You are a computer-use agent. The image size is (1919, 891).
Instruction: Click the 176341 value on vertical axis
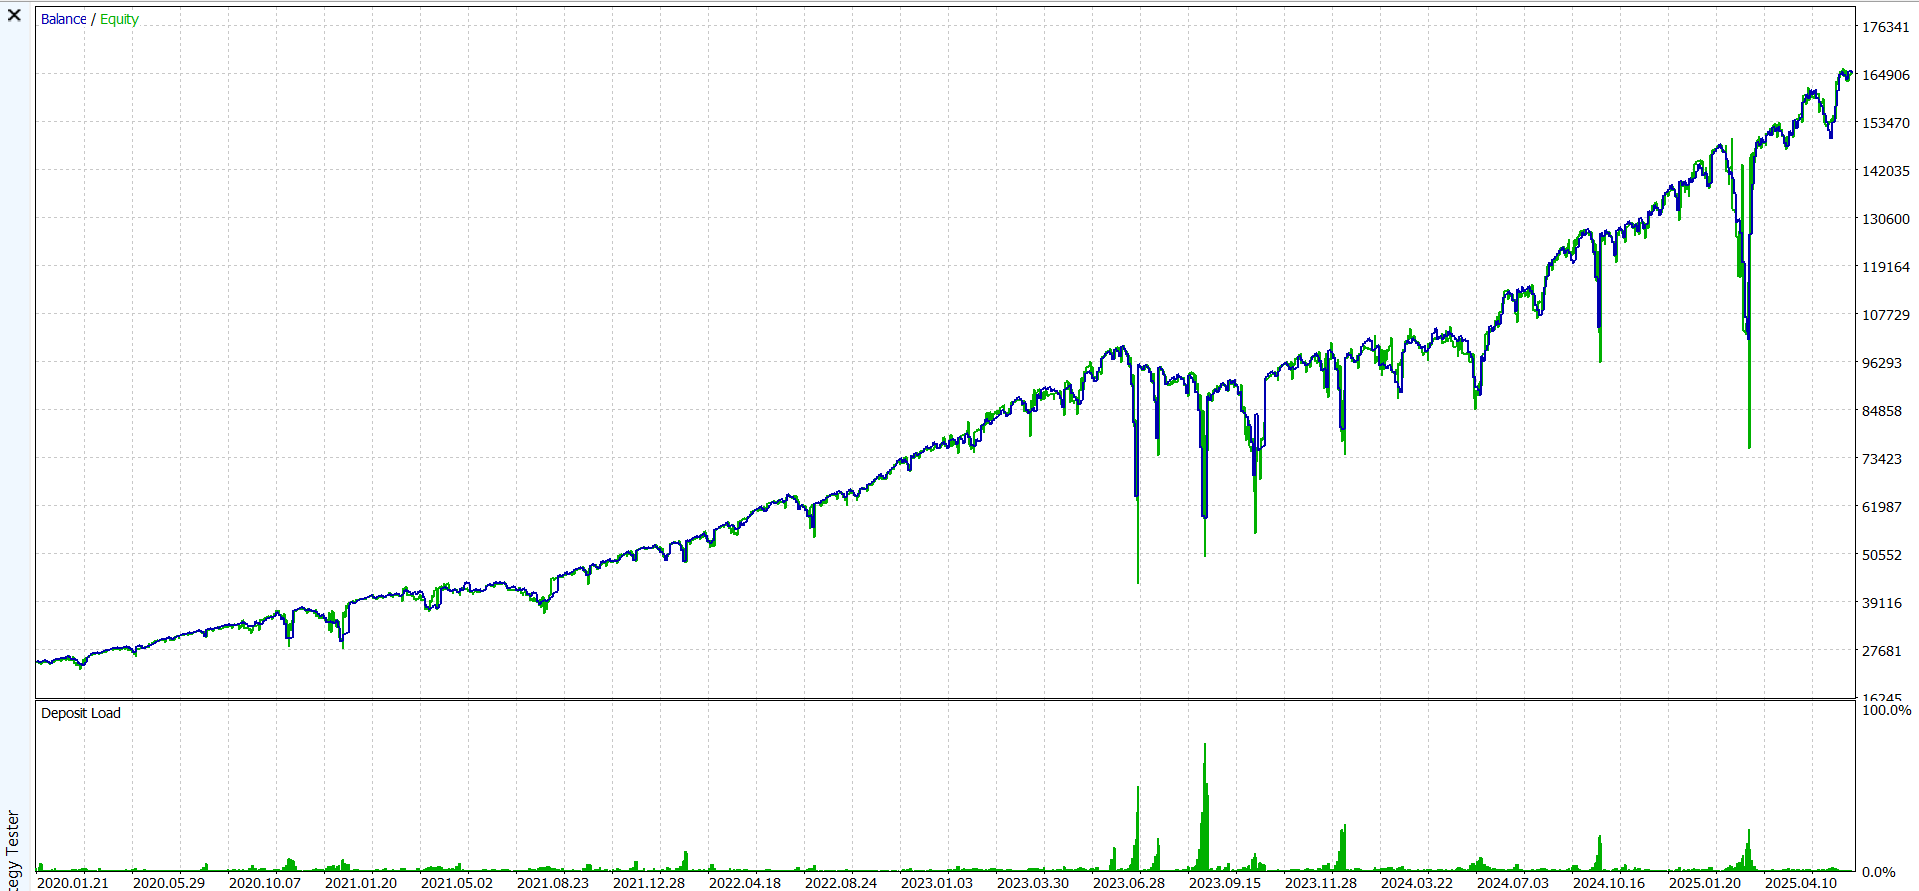(x=1885, y=27)
